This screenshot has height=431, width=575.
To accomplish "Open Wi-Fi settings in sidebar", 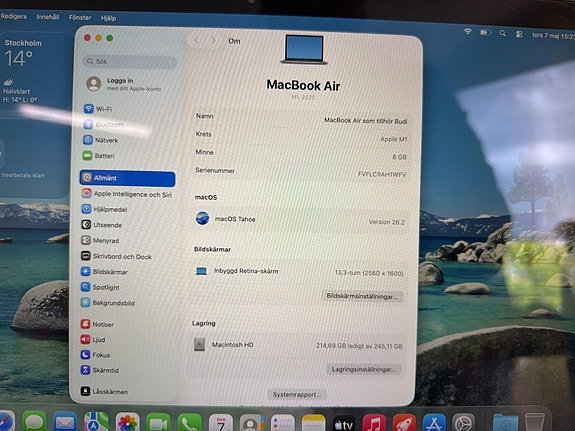I will (x=98, y=109).
